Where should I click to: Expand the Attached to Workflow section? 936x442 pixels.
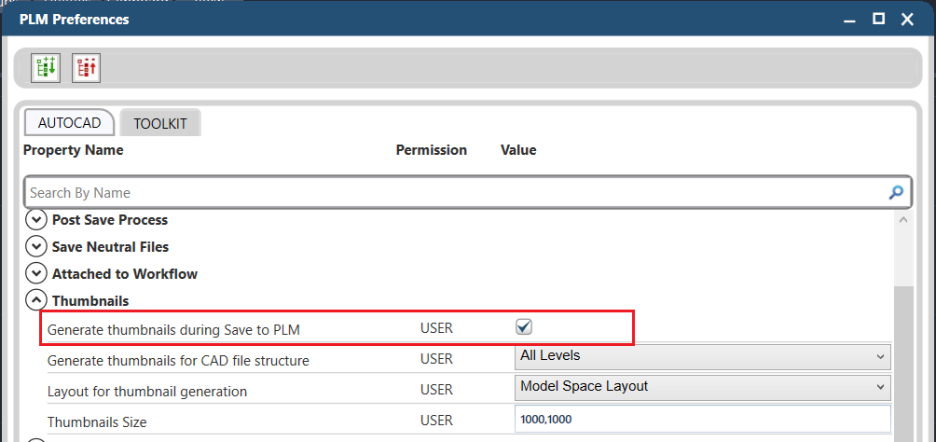coord(37,274)
